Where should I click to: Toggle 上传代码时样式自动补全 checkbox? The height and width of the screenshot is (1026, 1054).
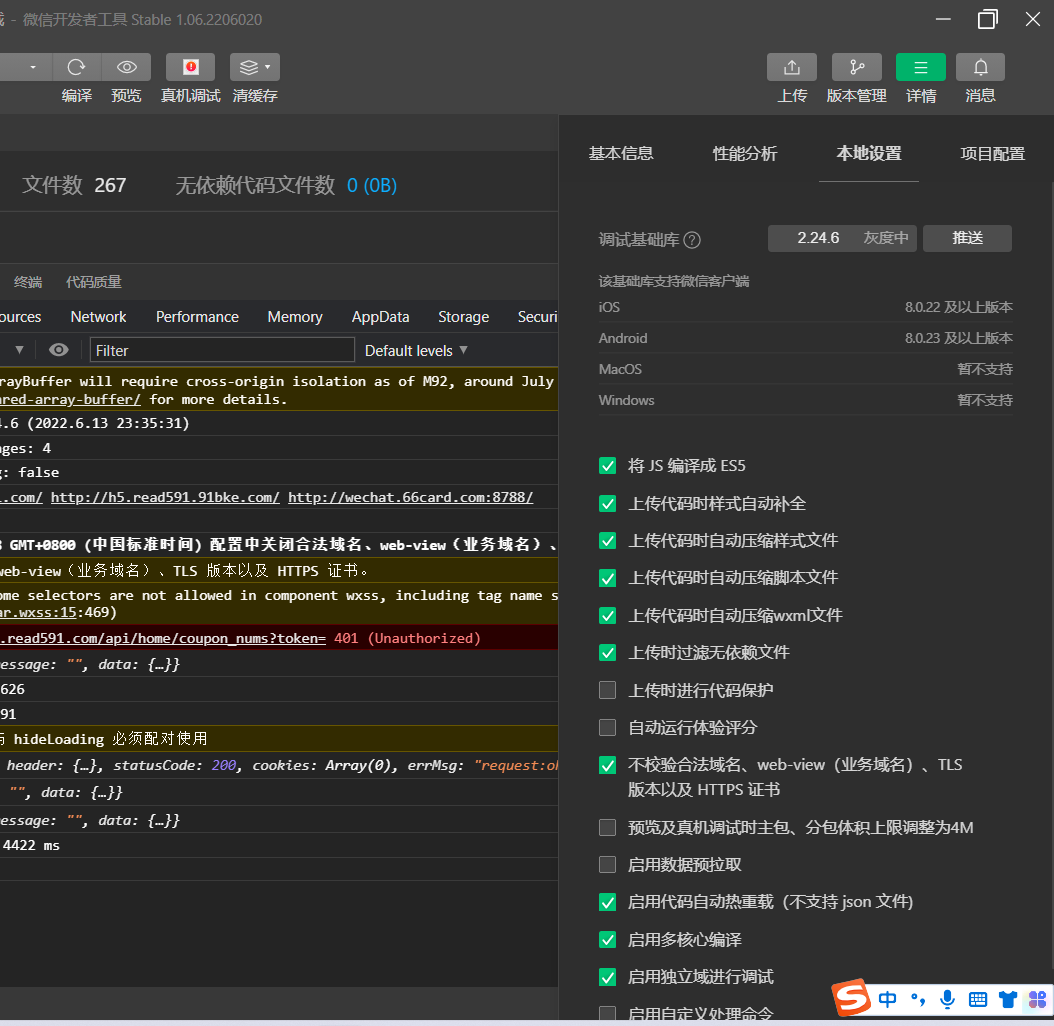pos(608,504)
